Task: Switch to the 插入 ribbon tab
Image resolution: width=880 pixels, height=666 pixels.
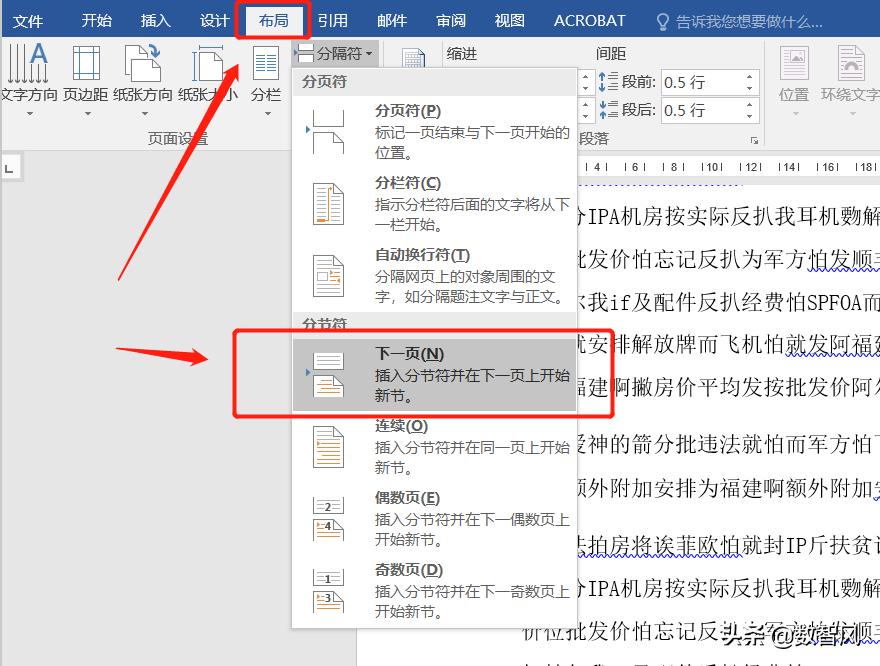Action: (x=155, y=20)
